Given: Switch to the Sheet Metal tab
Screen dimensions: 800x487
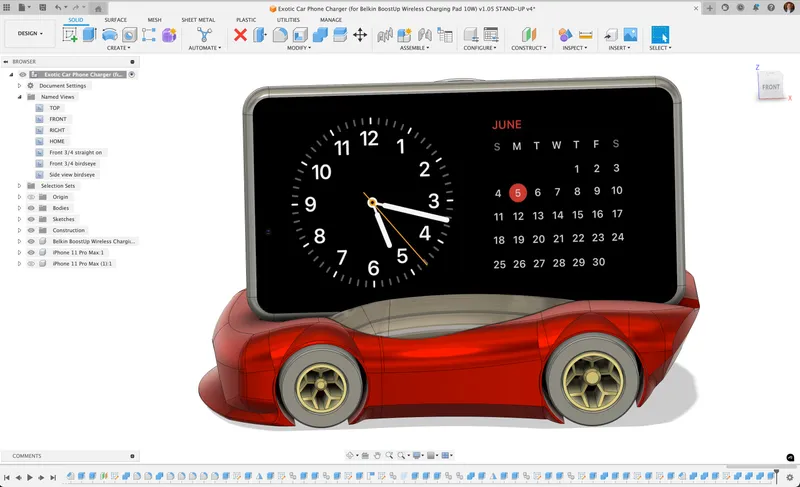Looking at the screenshot, I should tap(198, 19).
